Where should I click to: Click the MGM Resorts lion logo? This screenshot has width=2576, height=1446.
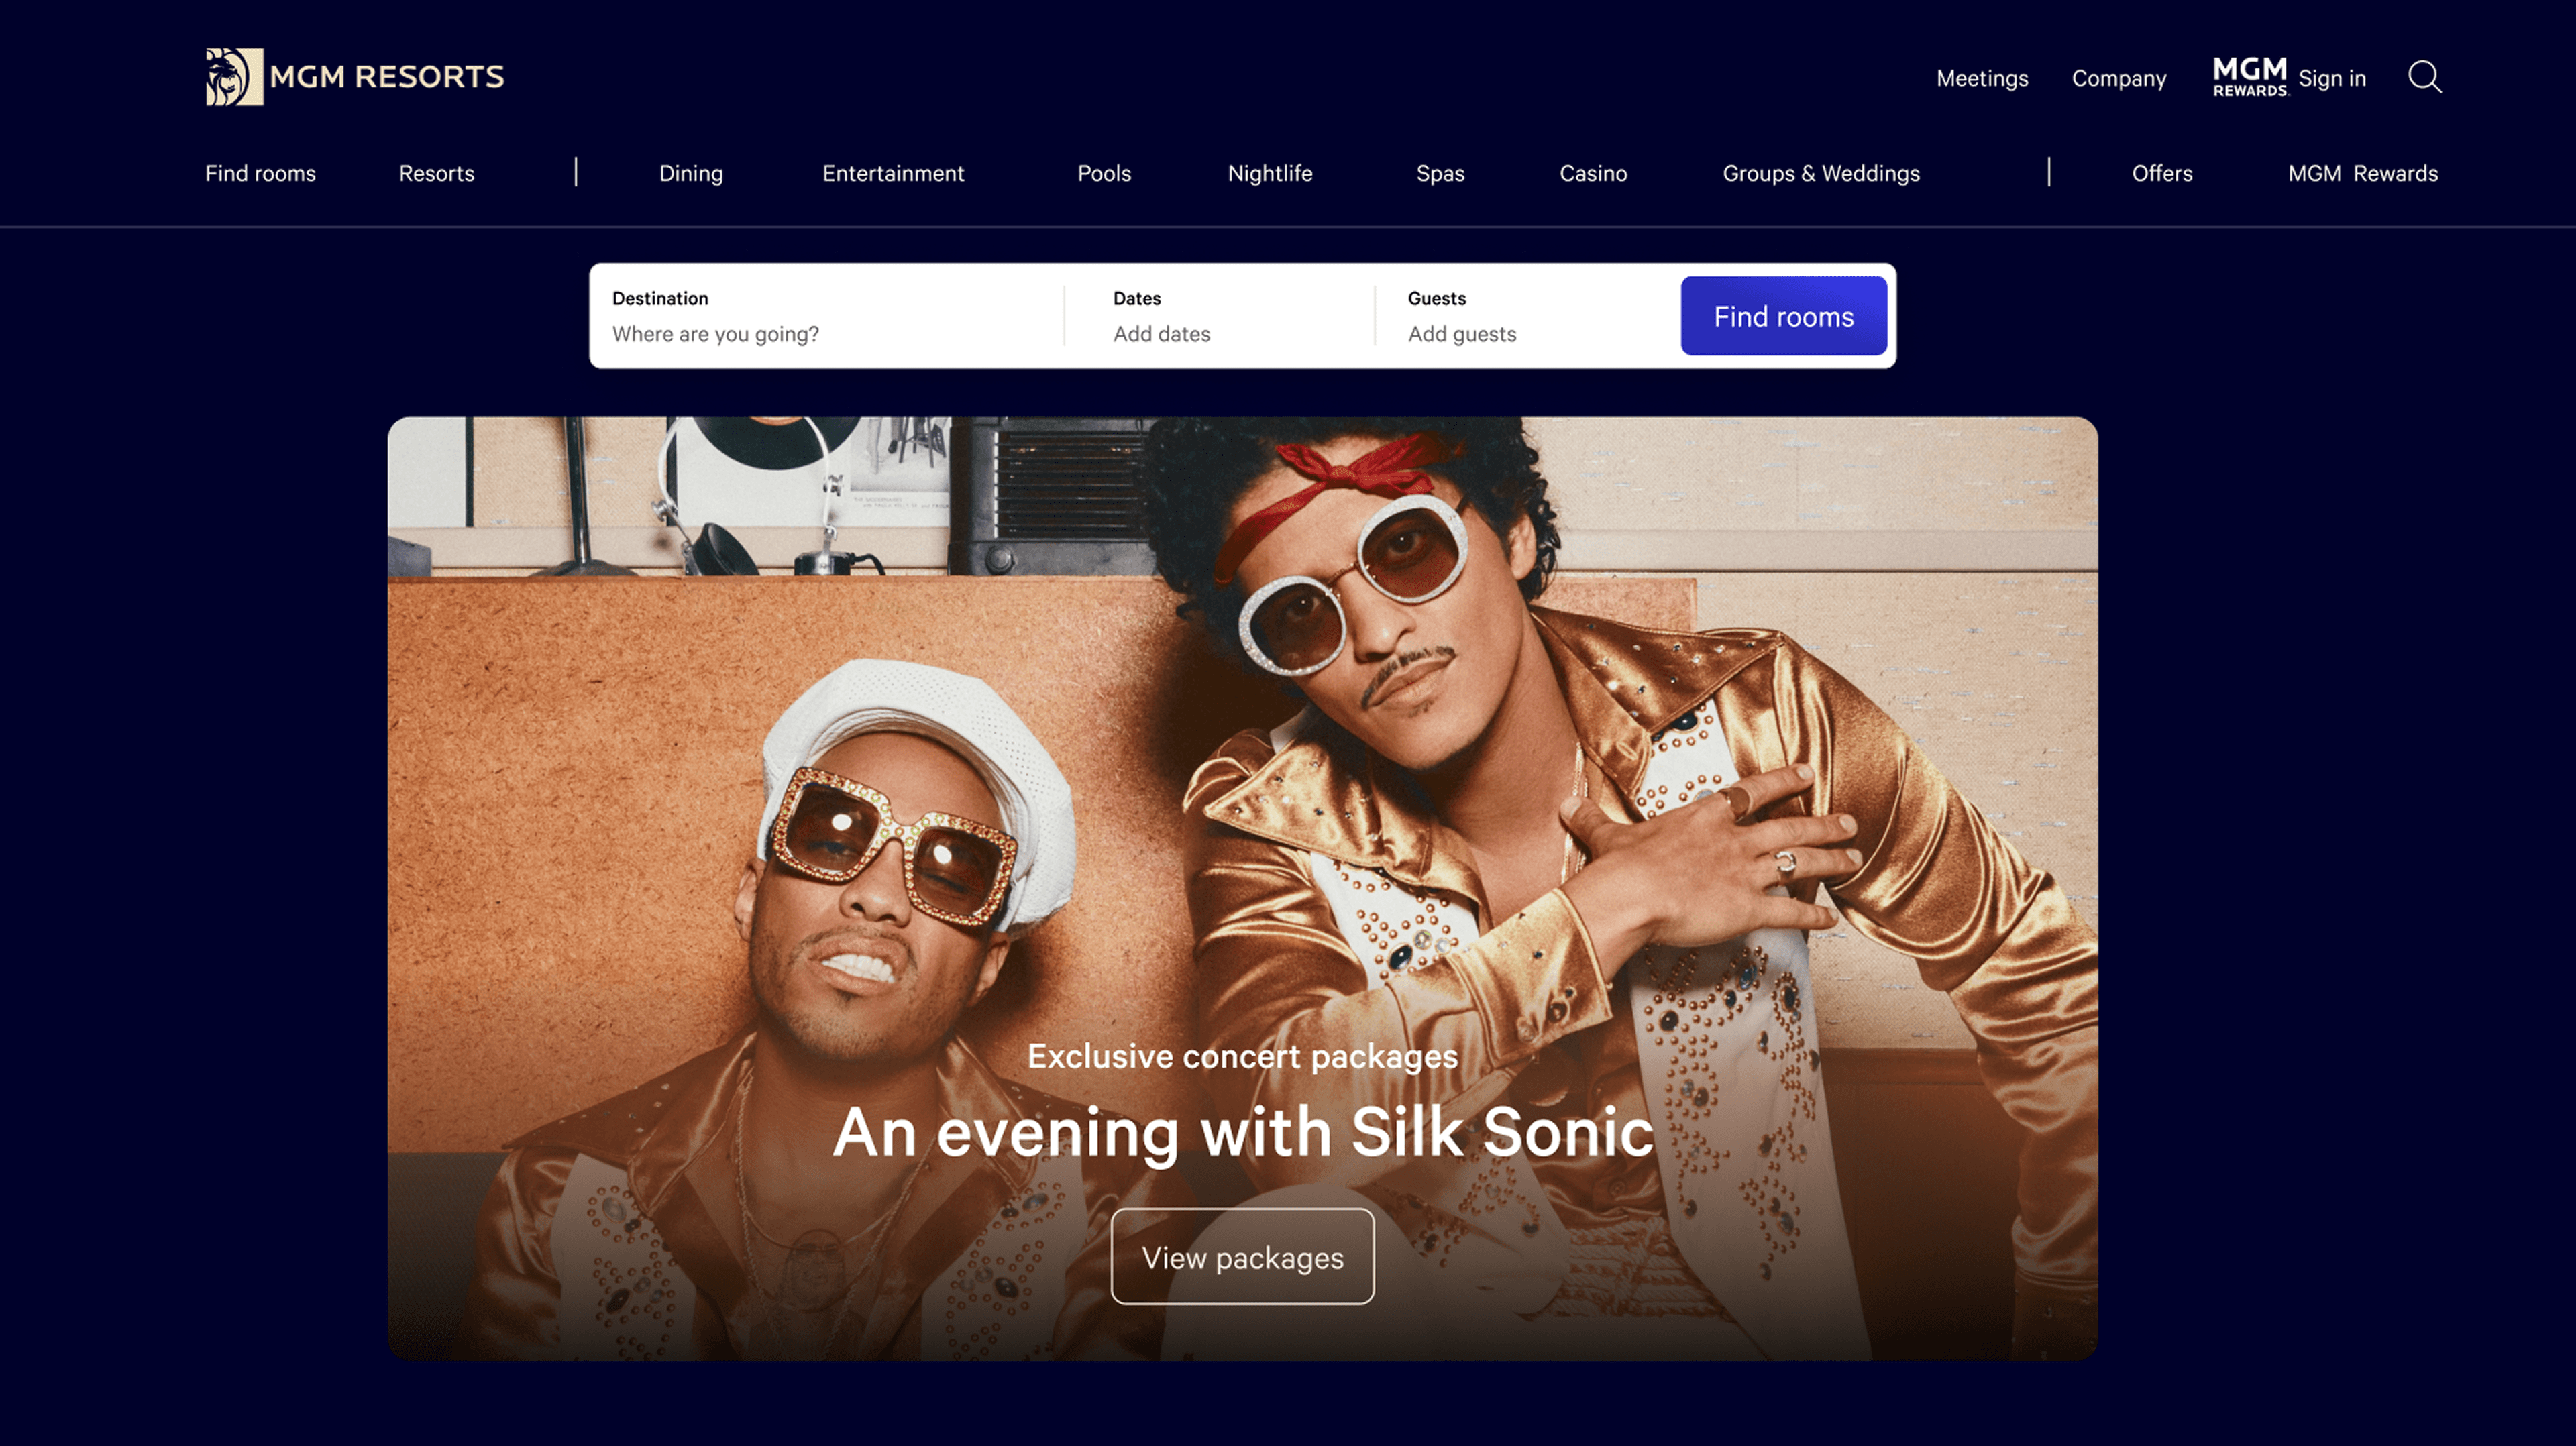(x=235, y=77)
